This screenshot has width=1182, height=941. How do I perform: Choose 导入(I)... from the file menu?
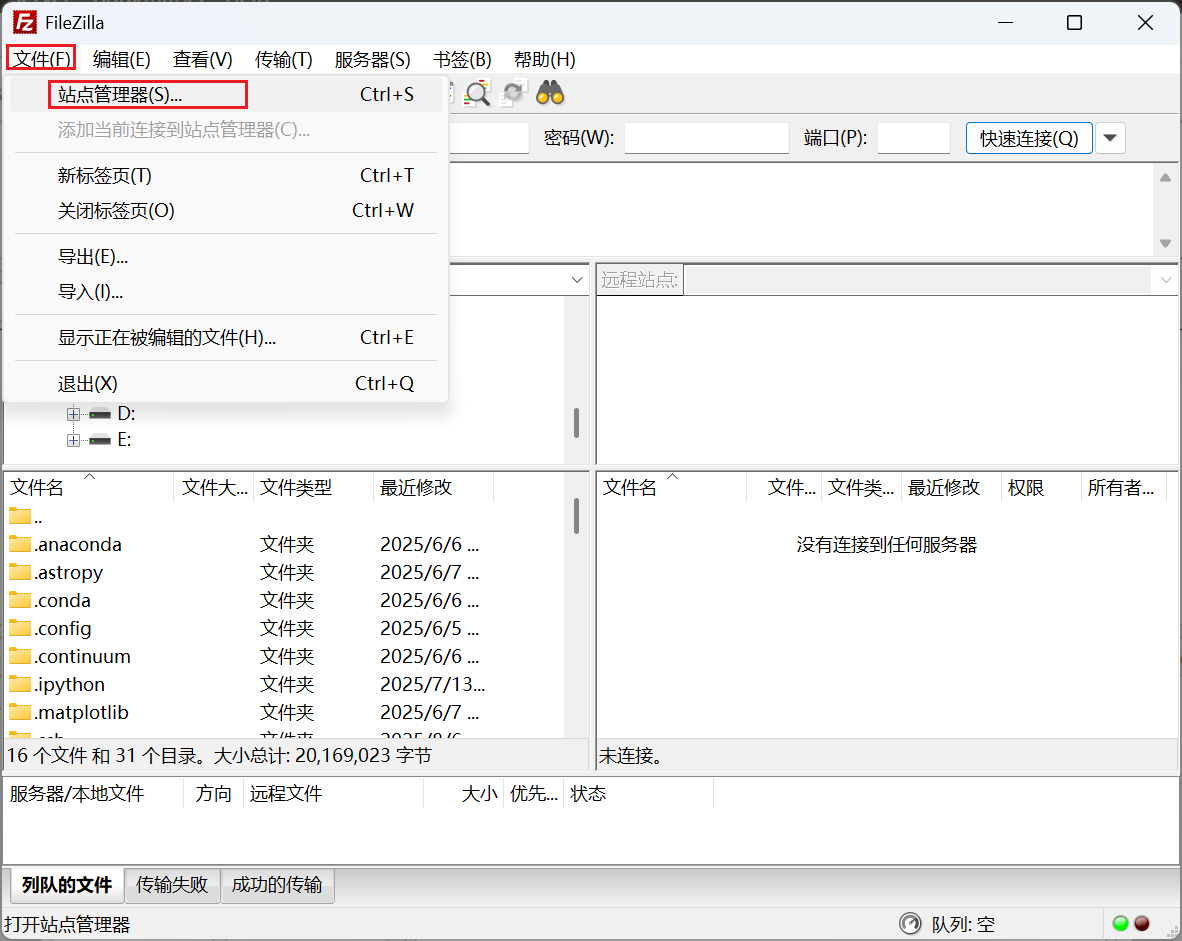[x=225, y=292]
